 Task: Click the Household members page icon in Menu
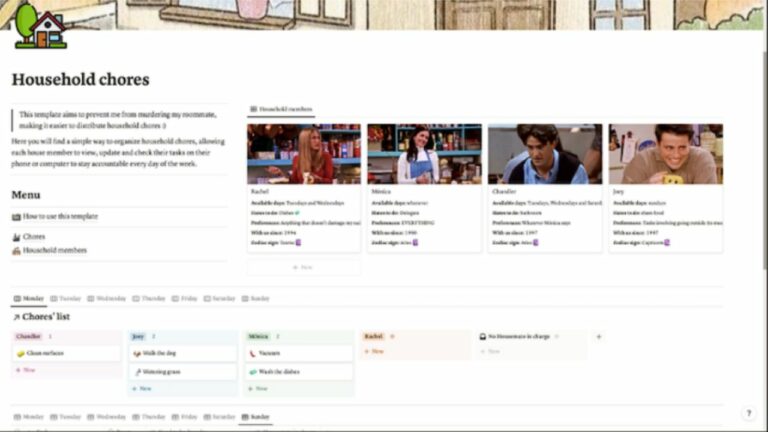tap(16, 251)
